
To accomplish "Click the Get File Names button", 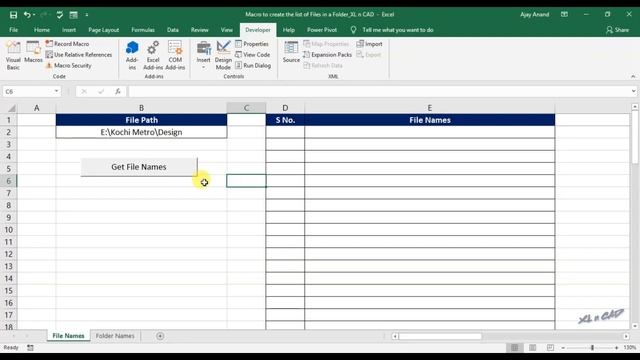I will pyautogui.click(x=139, y=167).
